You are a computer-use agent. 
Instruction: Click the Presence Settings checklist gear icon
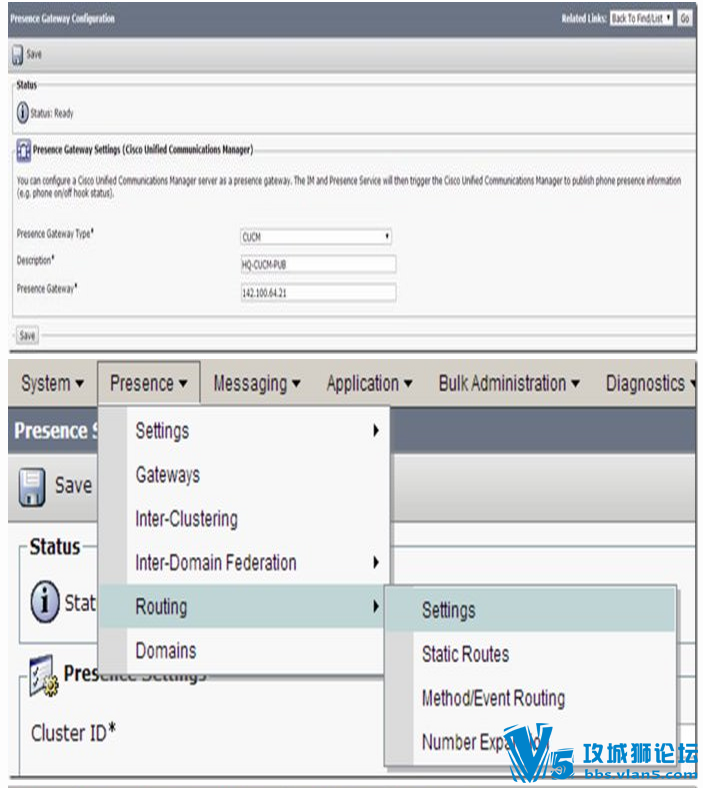point(44,676)
